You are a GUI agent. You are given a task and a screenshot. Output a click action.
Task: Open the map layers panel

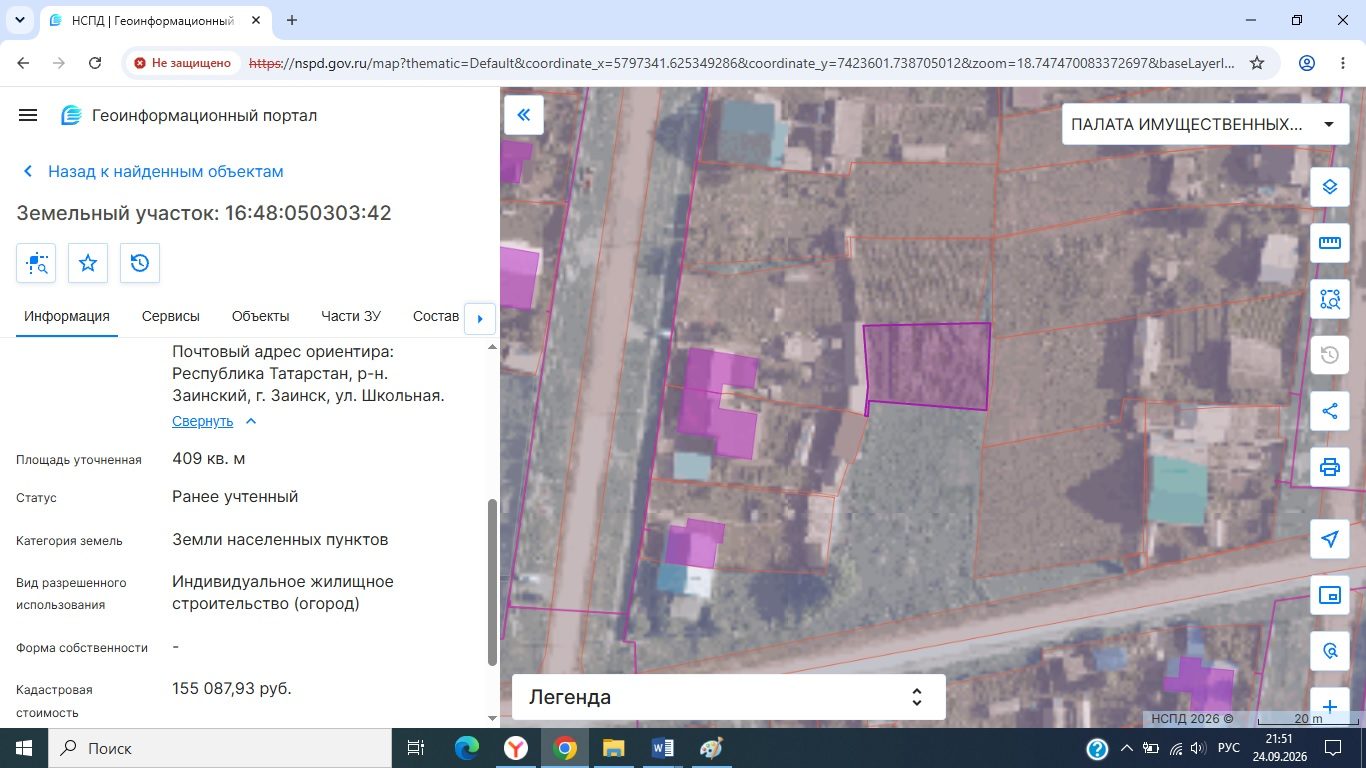[x=1330, y=187]
